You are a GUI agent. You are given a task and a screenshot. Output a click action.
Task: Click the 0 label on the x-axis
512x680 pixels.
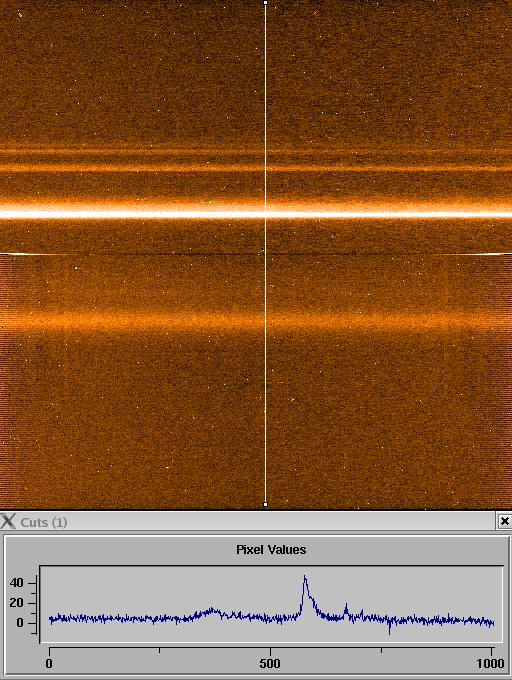tap(49, 663)
